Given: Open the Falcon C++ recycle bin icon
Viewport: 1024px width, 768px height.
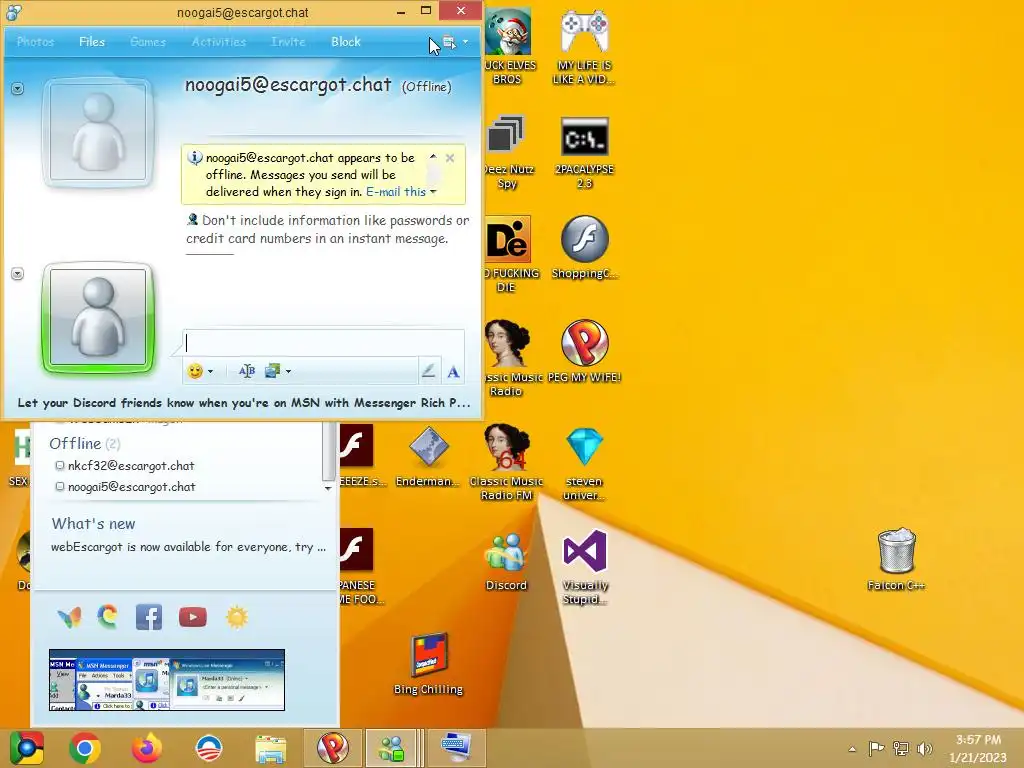Looking at the screenshot, I should (x=896, y=559).
